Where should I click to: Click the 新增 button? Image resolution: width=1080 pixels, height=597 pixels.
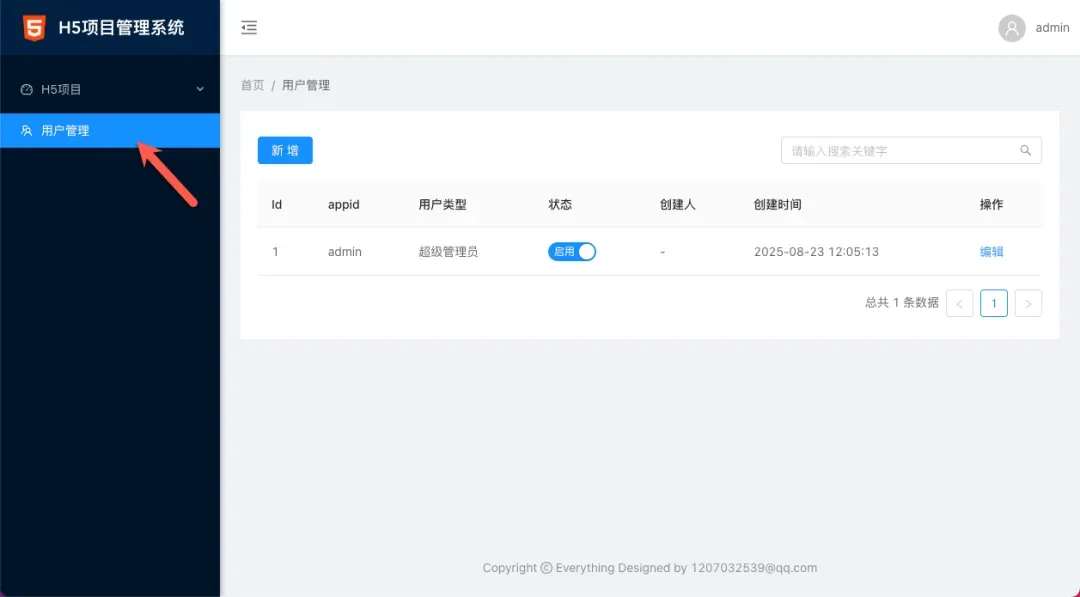[x=285, y=151]
